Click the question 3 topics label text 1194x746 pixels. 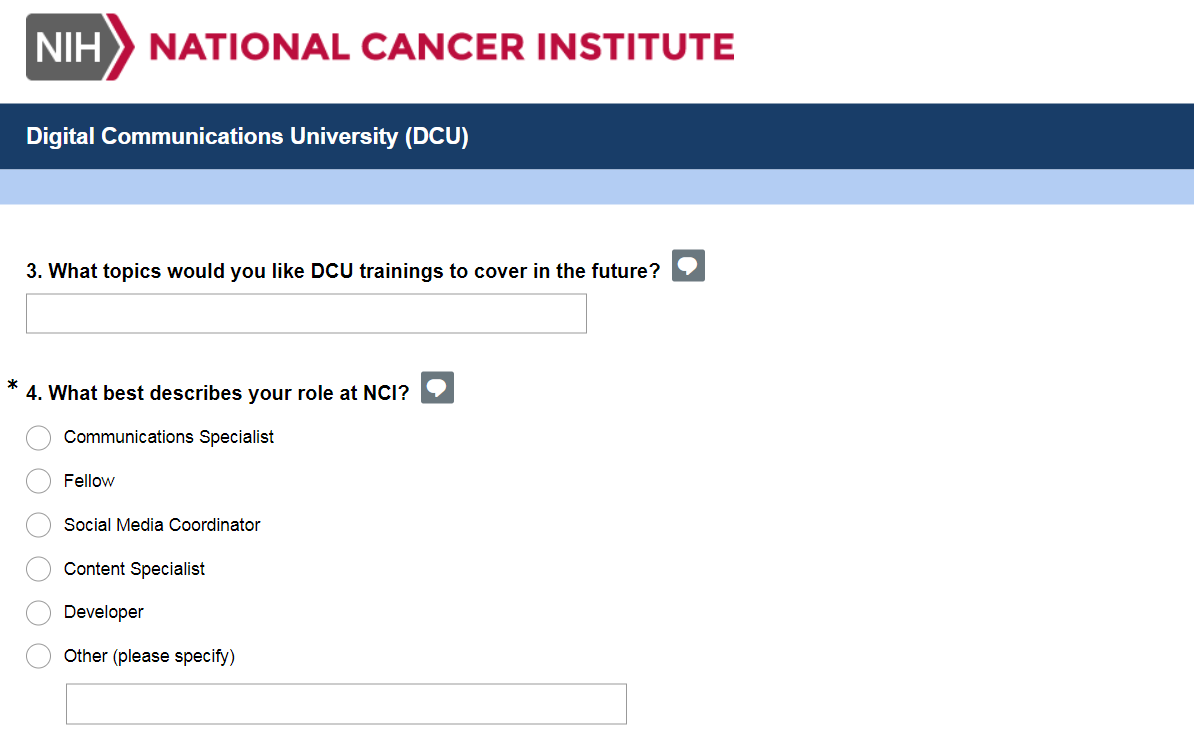click(343, 271)
